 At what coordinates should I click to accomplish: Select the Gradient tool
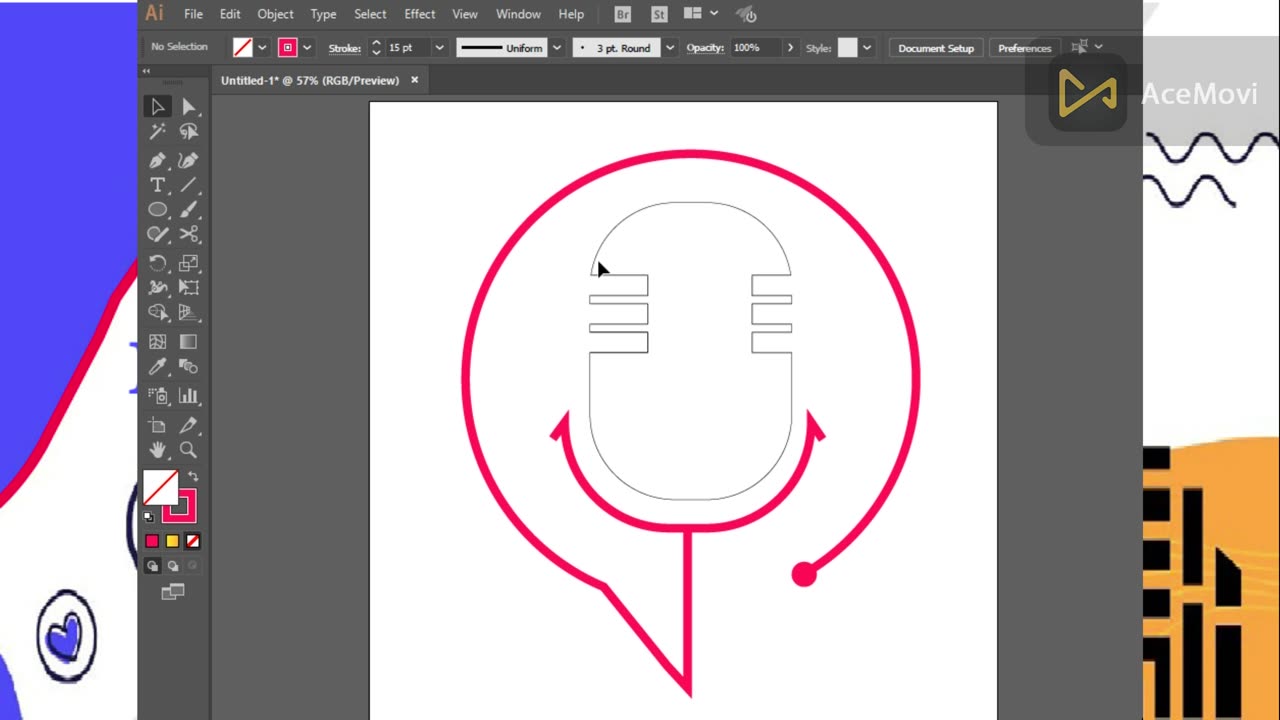point(188,342)
